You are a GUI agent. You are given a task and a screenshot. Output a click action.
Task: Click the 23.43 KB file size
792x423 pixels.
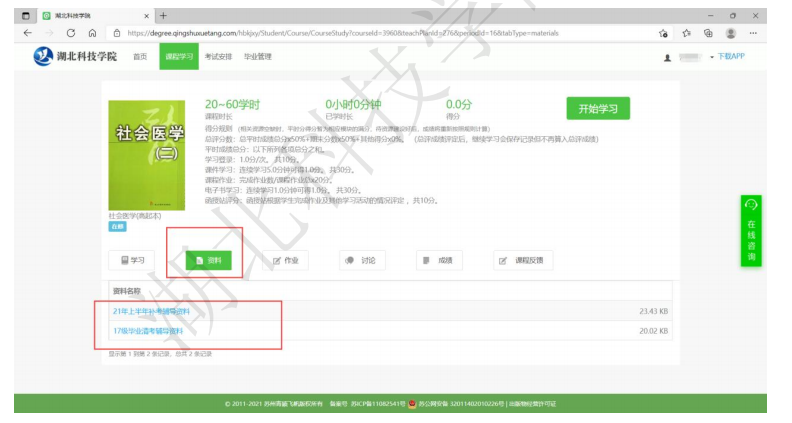(654, 311)
